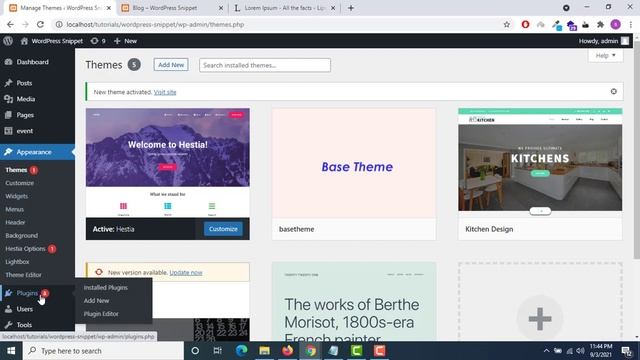Close the Lorem Ipsum browser tab

pyautogui.click(x=333, y=8)
